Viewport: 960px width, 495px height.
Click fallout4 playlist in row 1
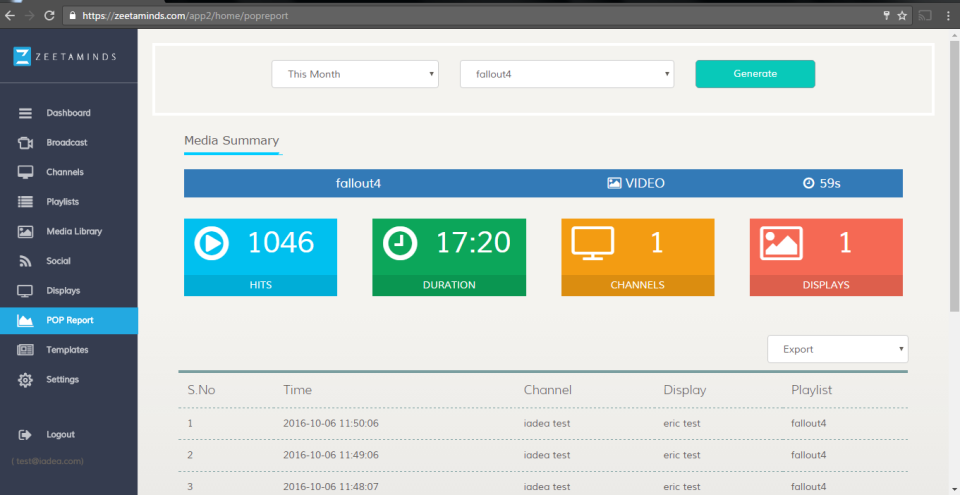[x=808, y=423]
